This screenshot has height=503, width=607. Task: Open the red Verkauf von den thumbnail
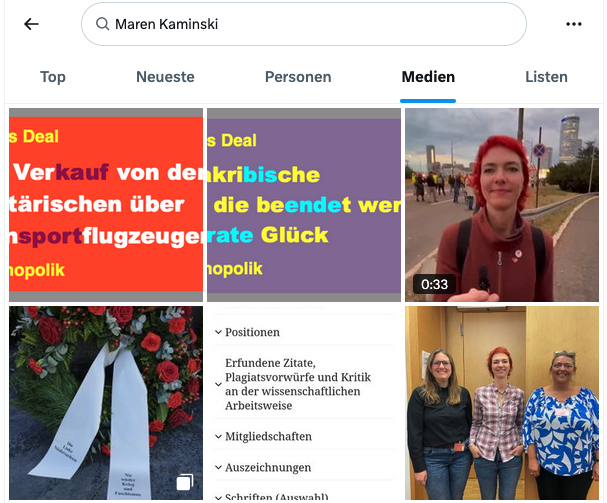coord(106,205)
